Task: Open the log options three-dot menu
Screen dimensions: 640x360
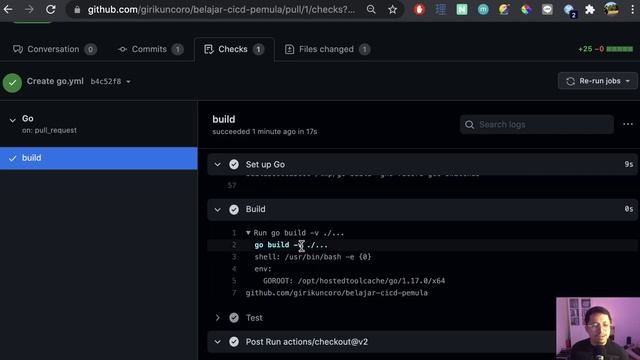Action: point(628,124)
